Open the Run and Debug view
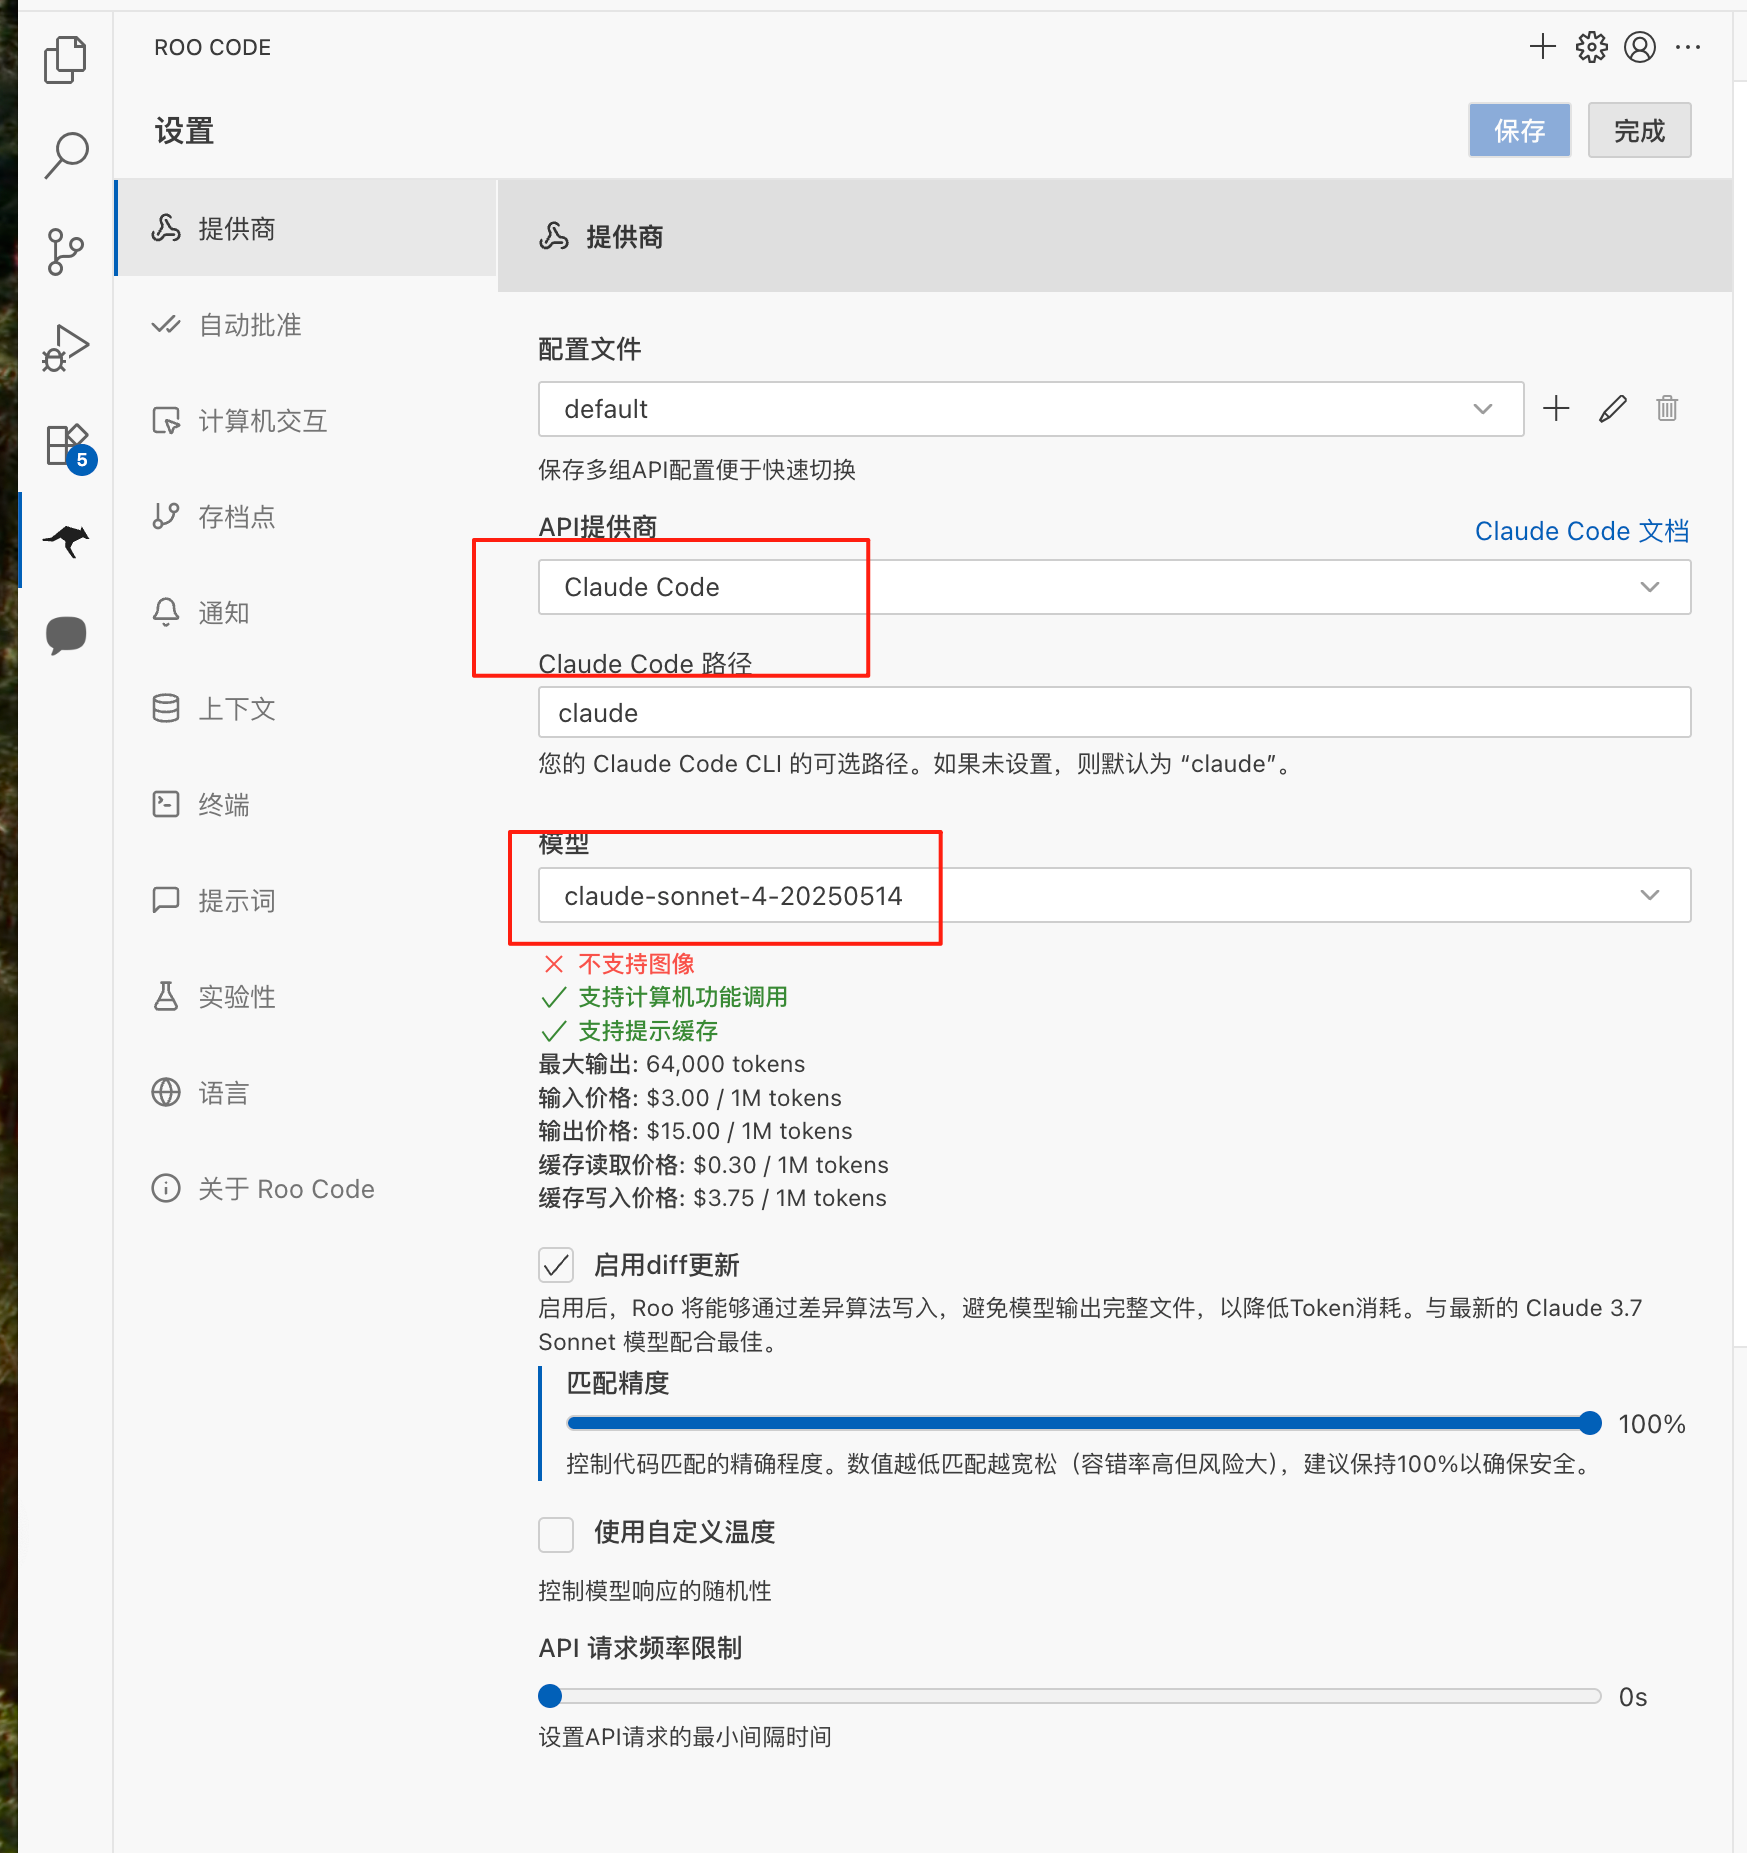This screenshot has width=1748, height=1854. [x=65, y=348]
